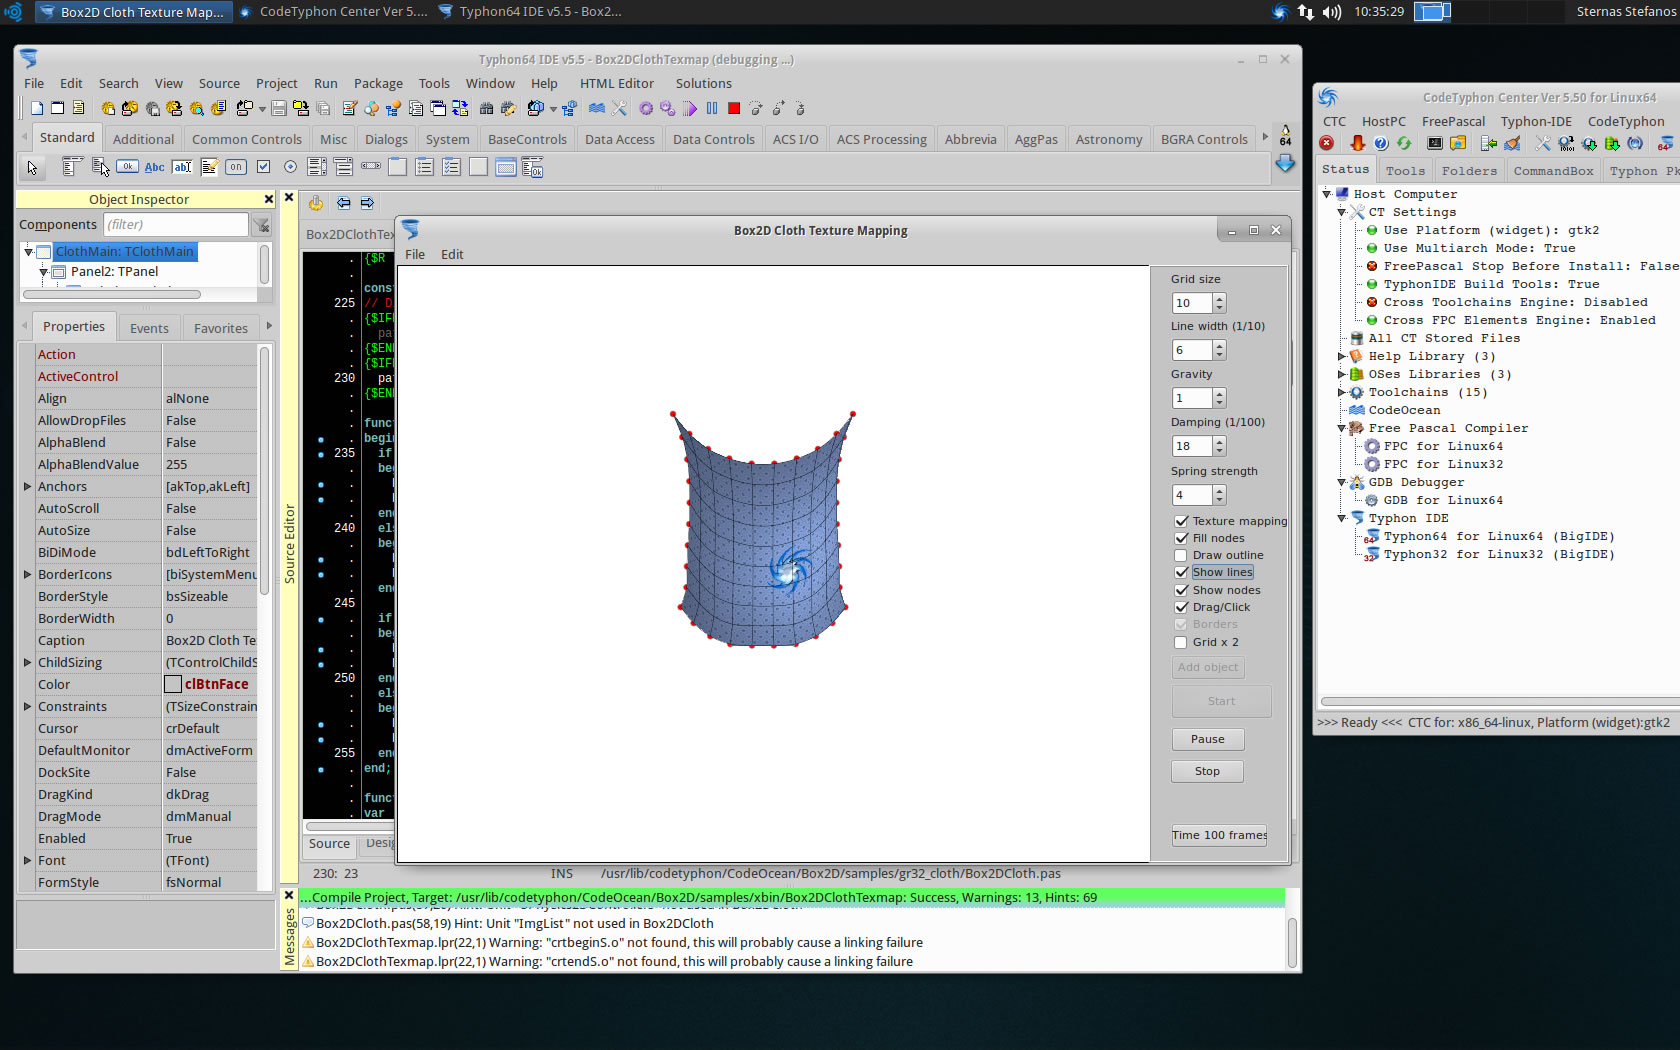Collapse the CT Settings tree node
1680x1050 pixels.
tap(1342, 212)
